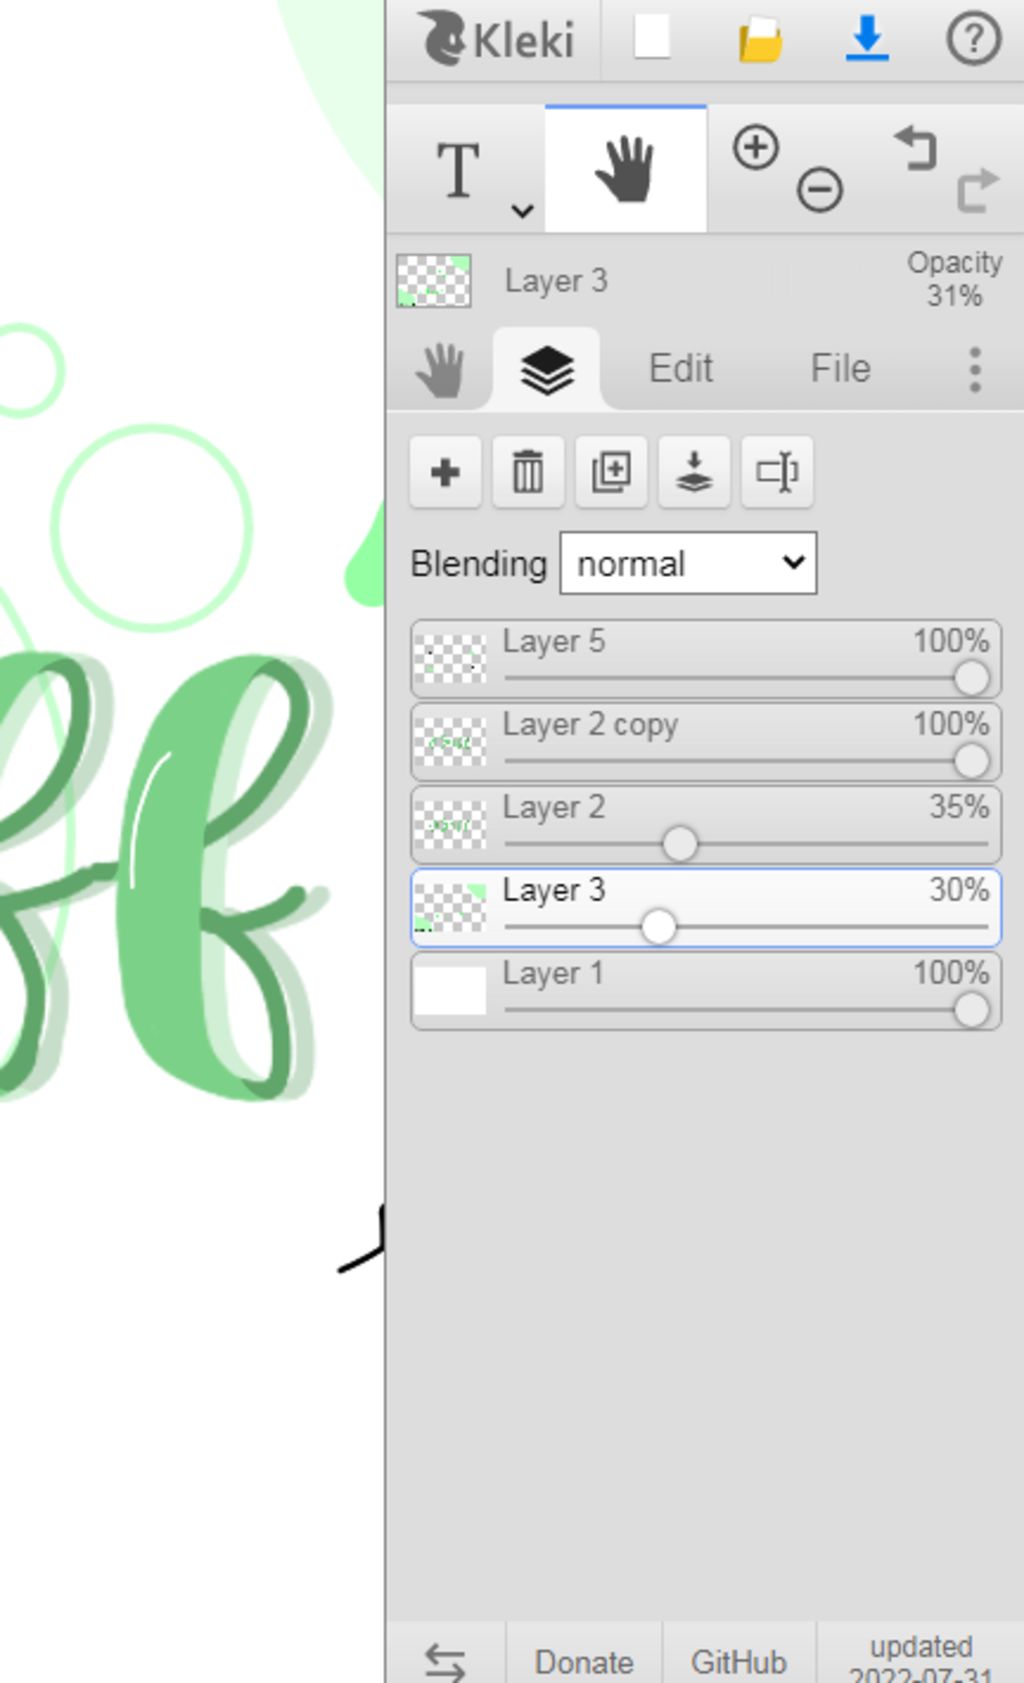
Task: Zoom out with the minus magnifier
Action: (x=820, y=189)
